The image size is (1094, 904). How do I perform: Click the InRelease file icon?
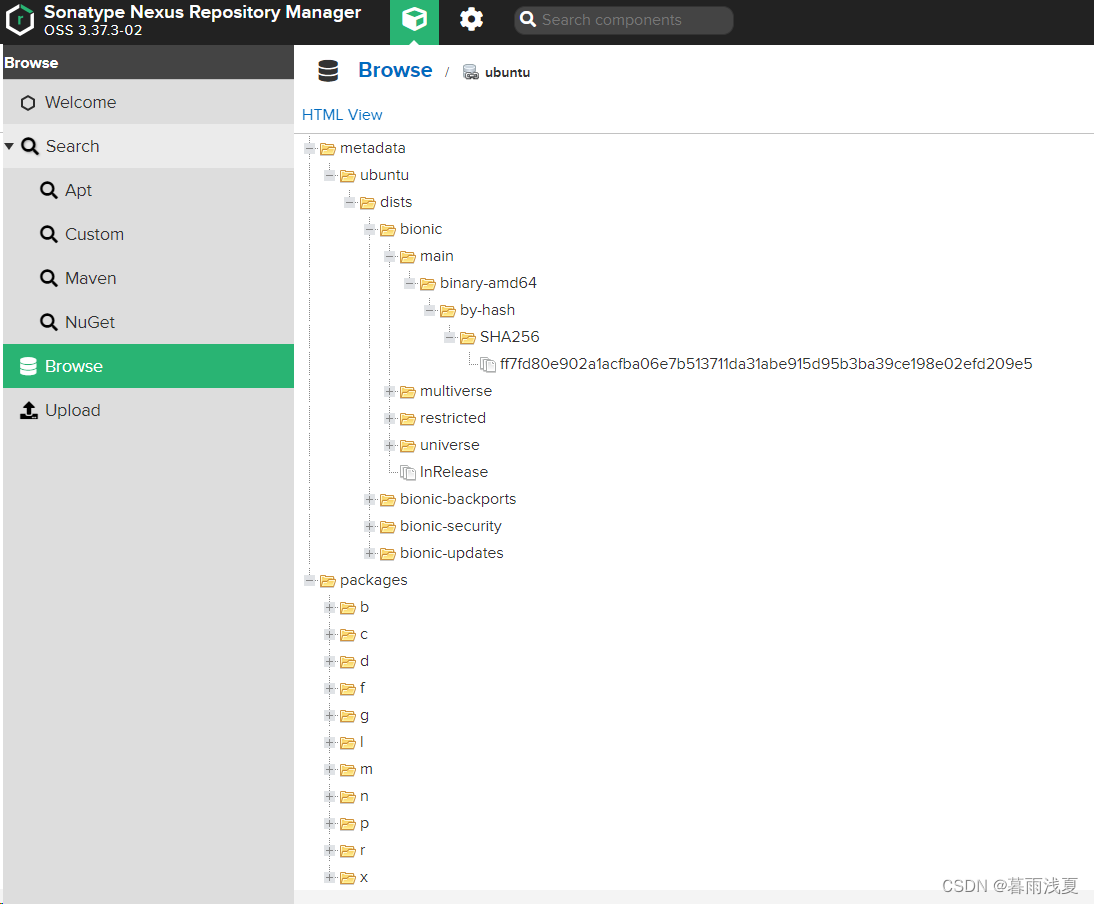(408, 472)
